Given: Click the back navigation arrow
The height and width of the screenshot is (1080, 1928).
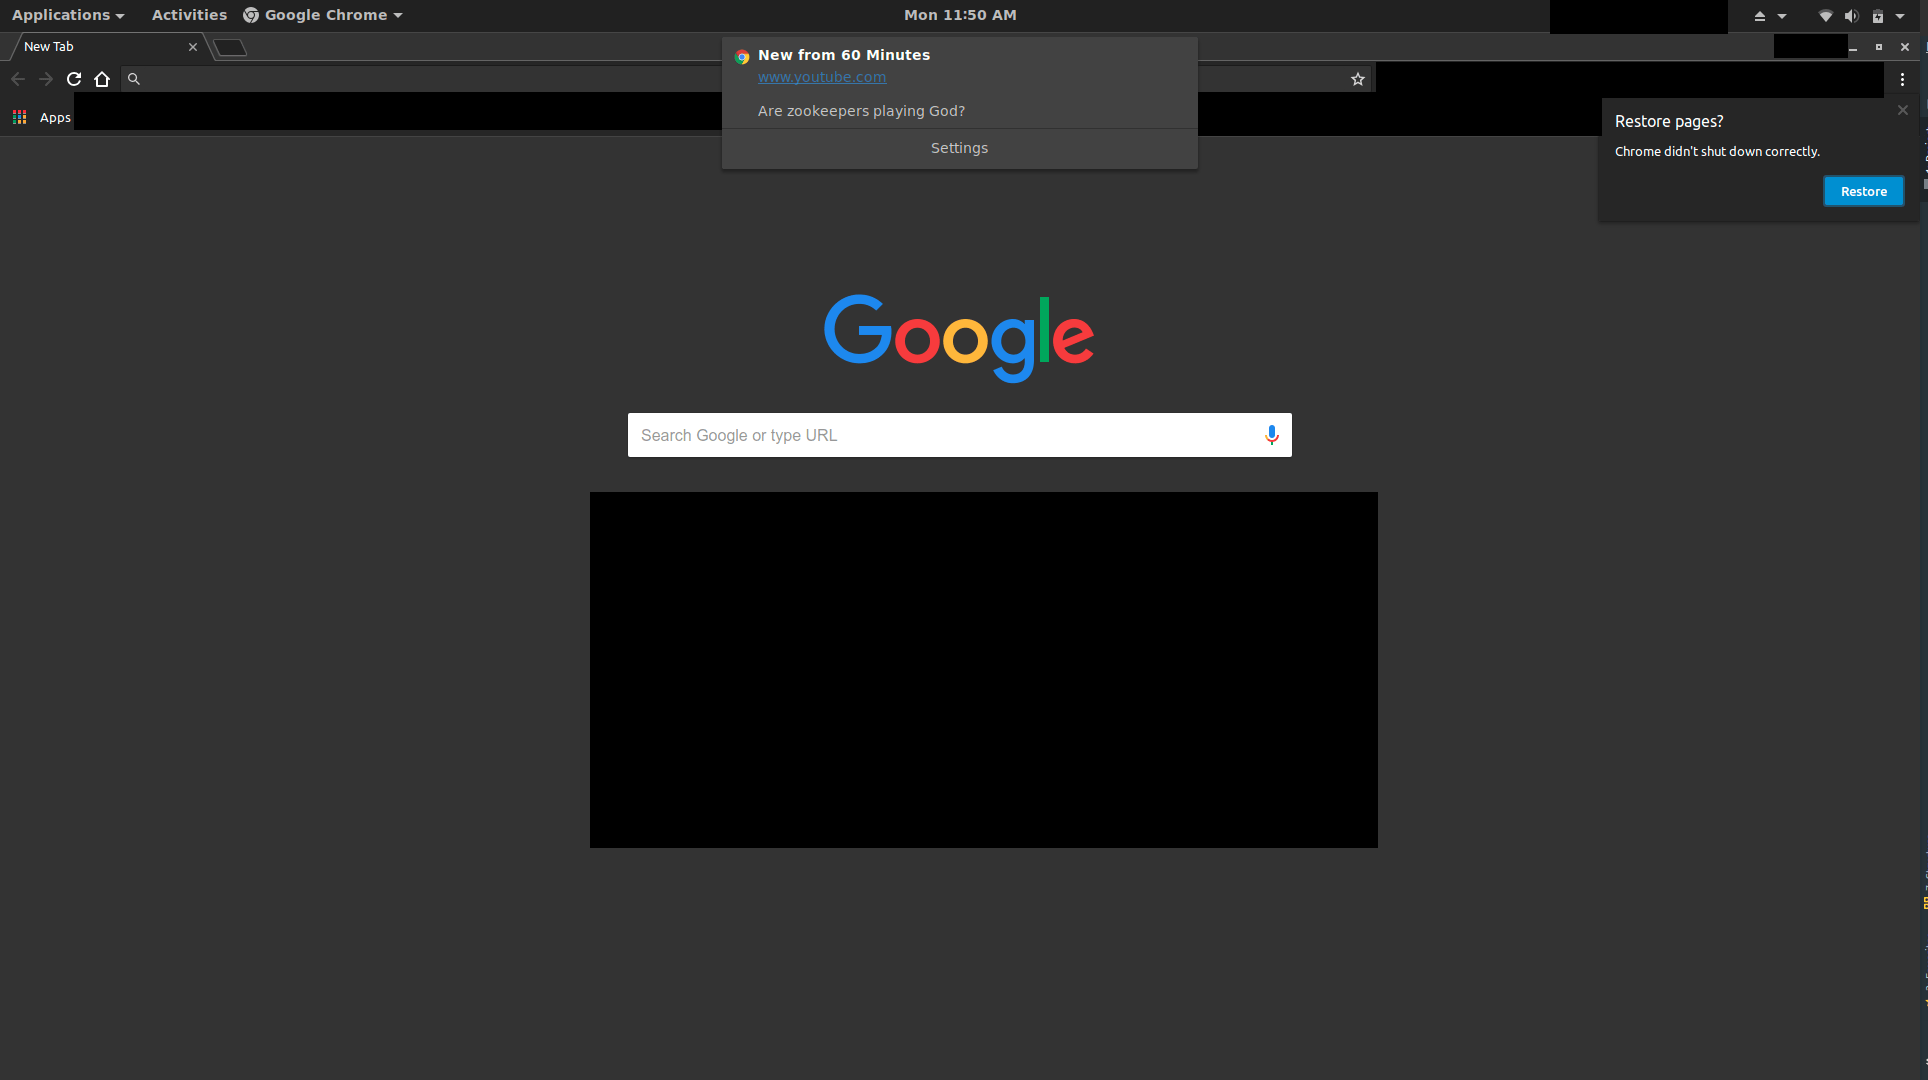Looking at the screenshot, I should tap(18, 79).
